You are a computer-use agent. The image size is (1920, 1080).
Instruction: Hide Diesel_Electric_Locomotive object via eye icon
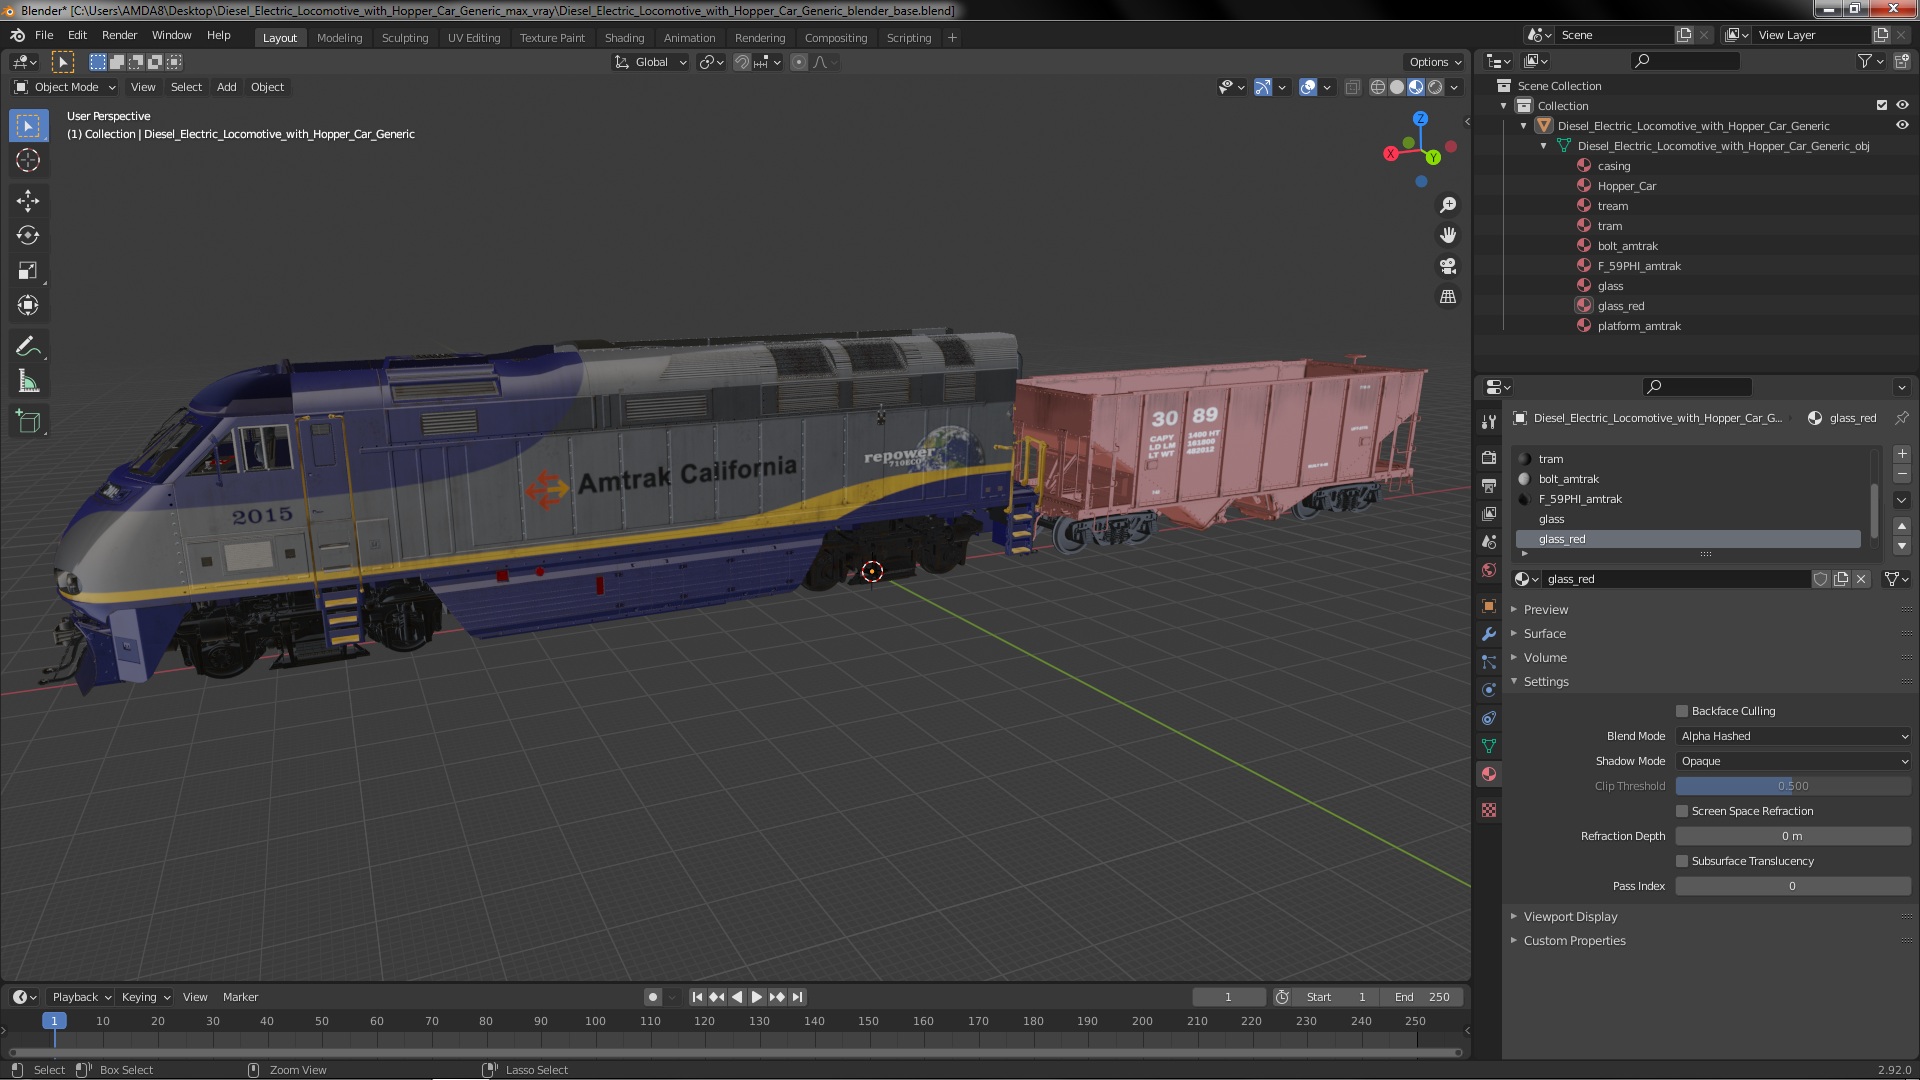tap(1902, 125)
